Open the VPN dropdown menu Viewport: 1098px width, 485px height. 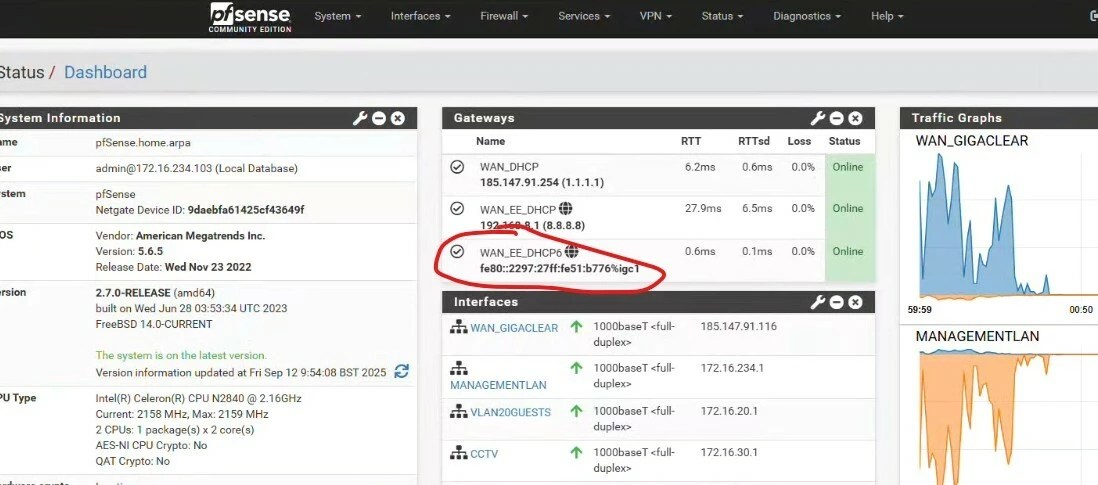click(x=655, y=16)
